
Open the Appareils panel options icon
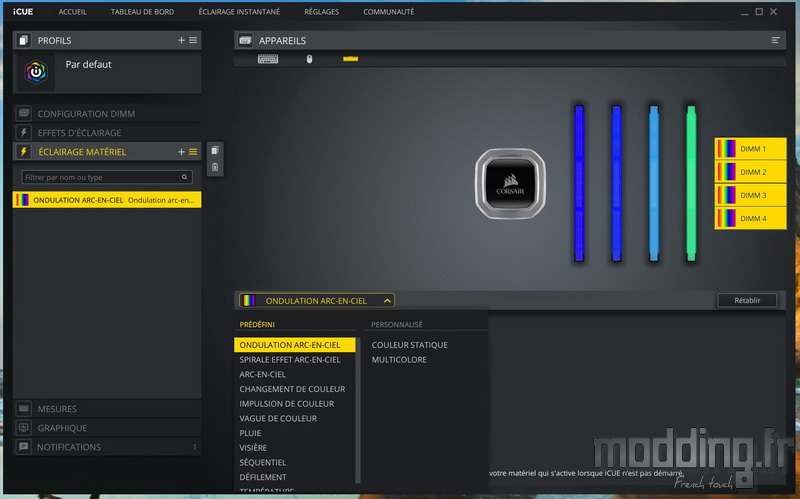coord(776,40)
